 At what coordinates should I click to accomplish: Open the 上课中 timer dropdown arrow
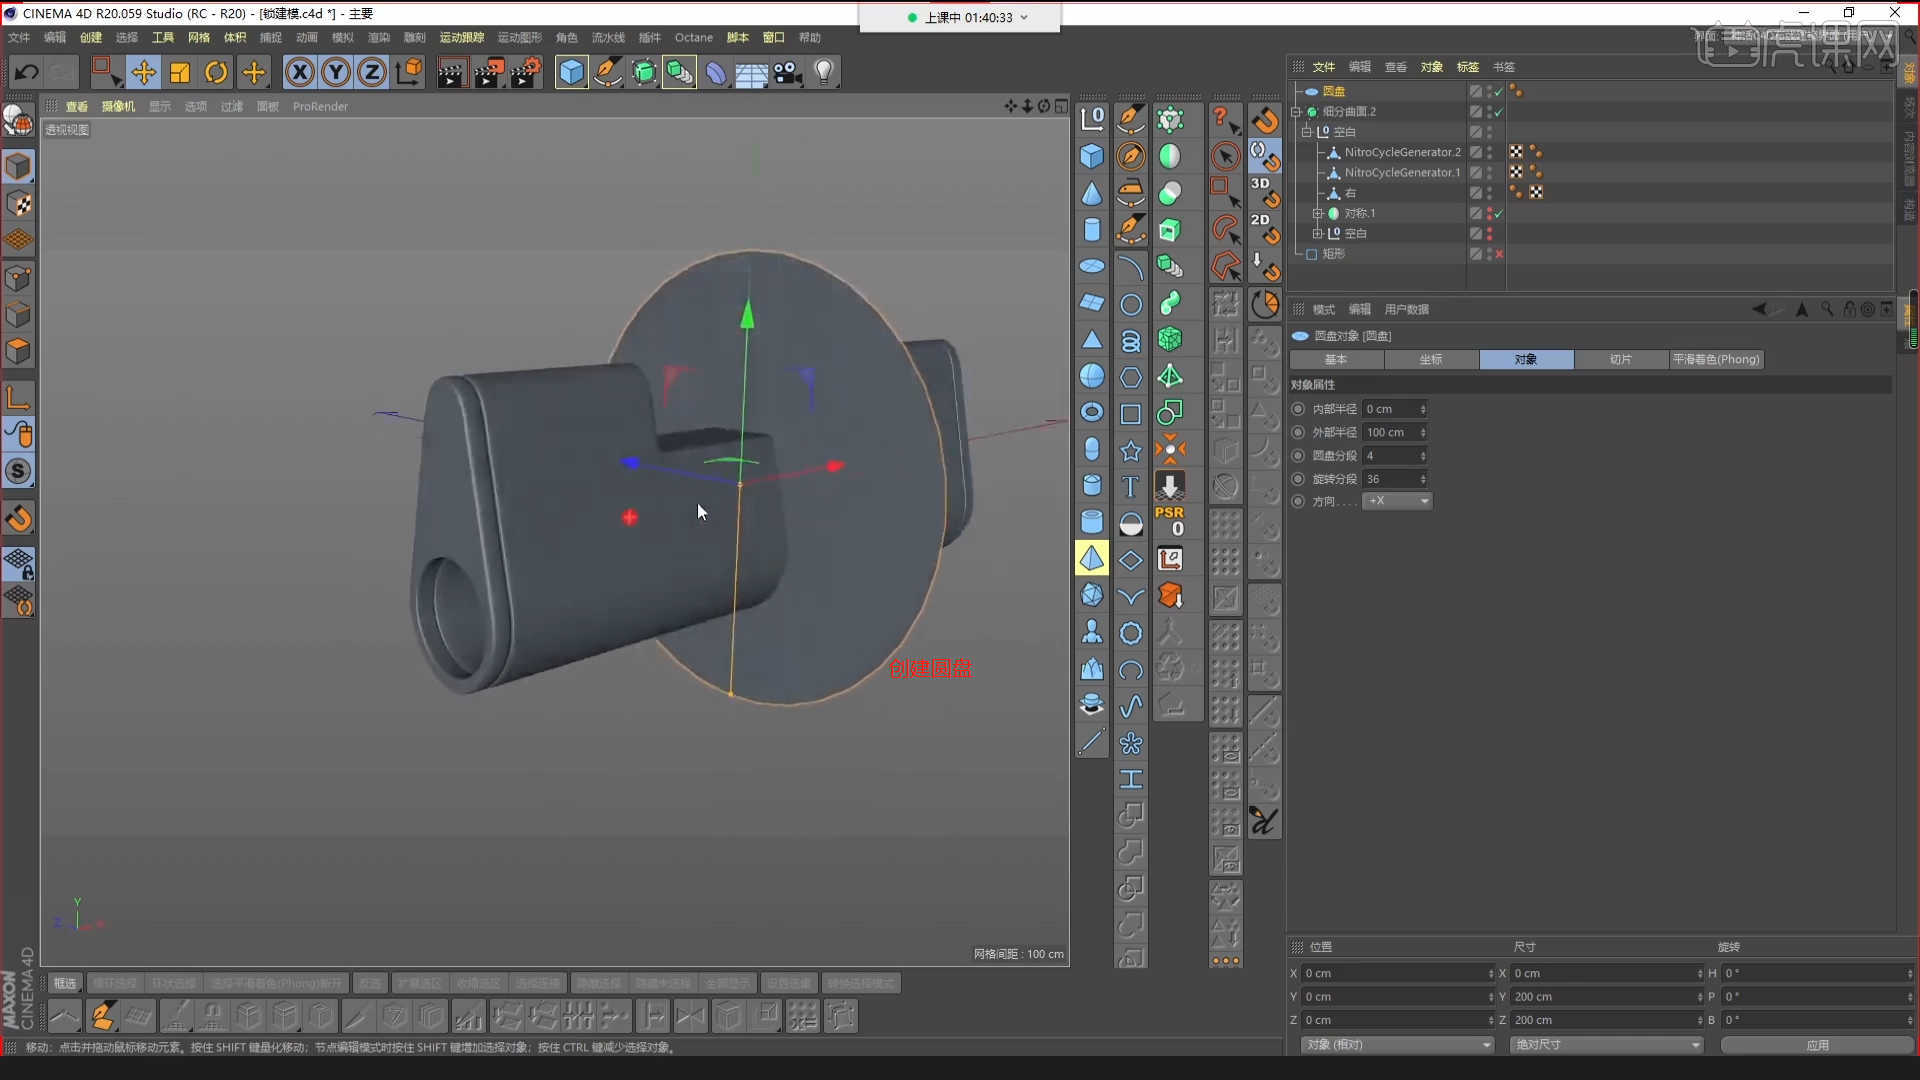tap(1024, 18)
